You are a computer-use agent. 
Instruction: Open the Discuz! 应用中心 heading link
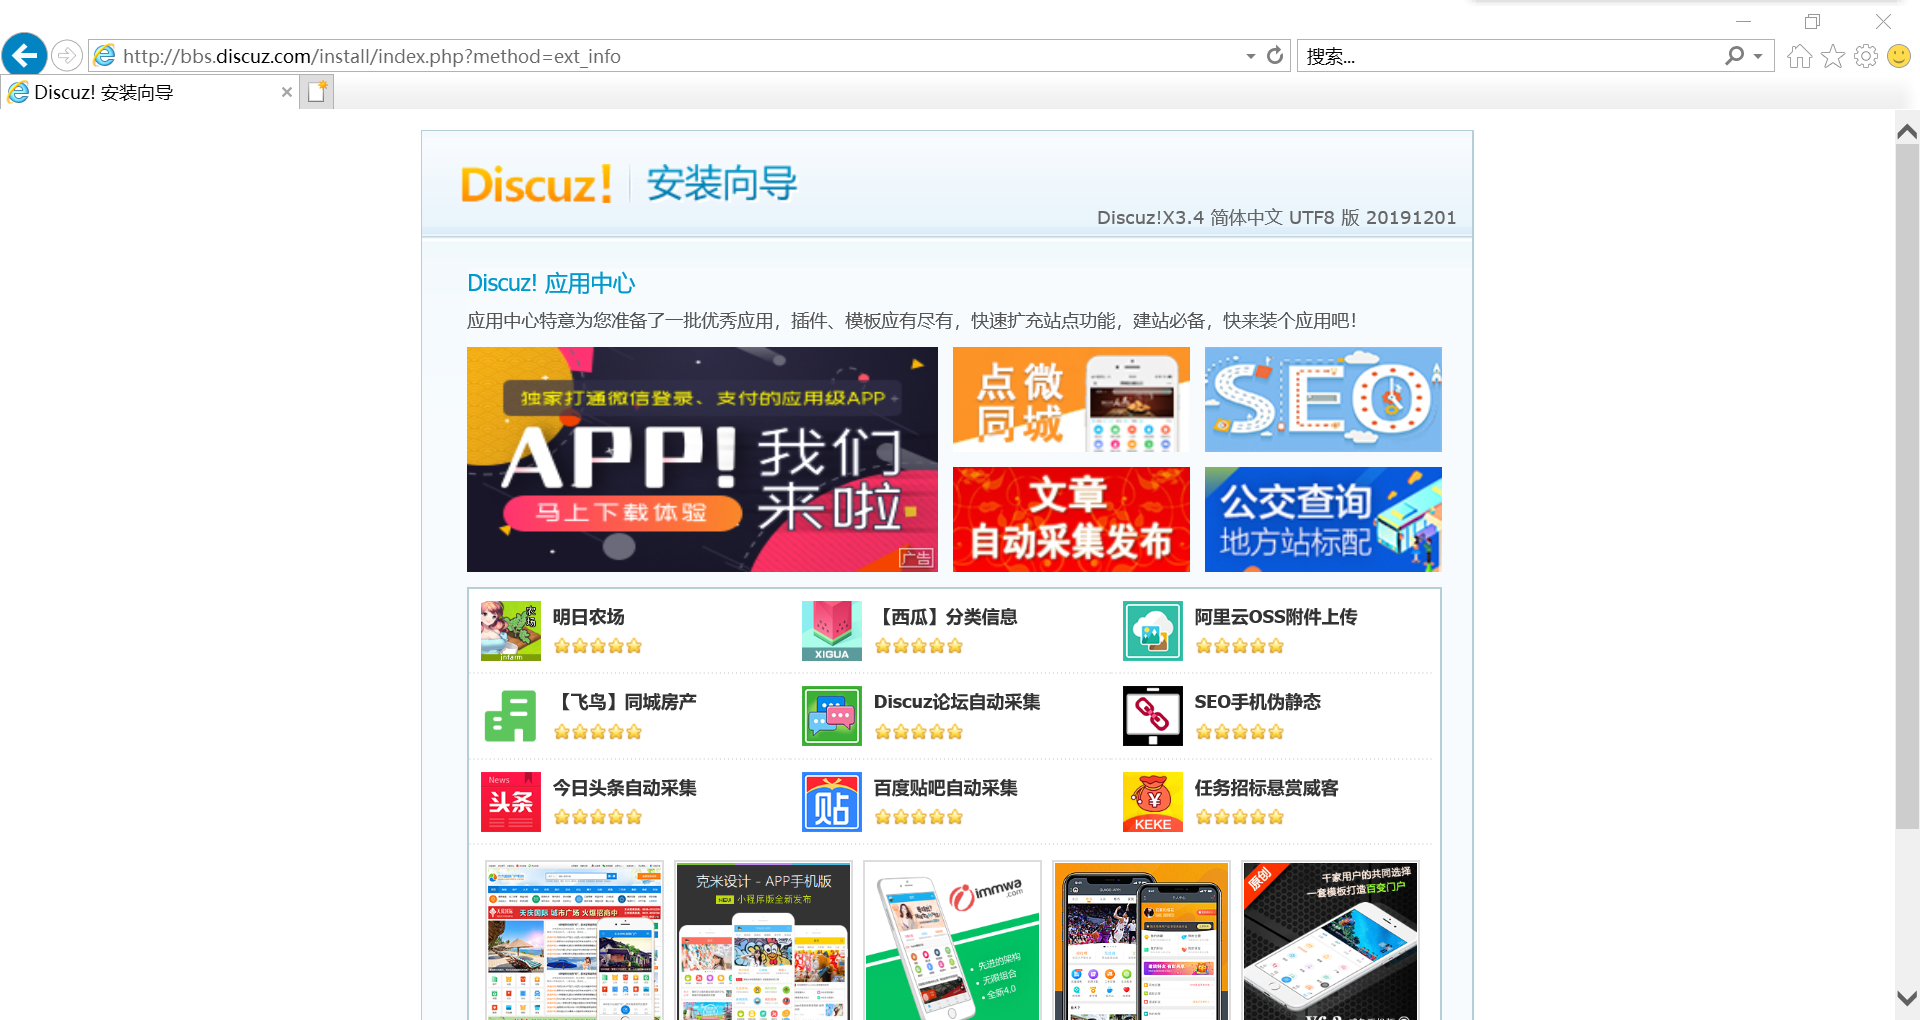tap(551, 283)
